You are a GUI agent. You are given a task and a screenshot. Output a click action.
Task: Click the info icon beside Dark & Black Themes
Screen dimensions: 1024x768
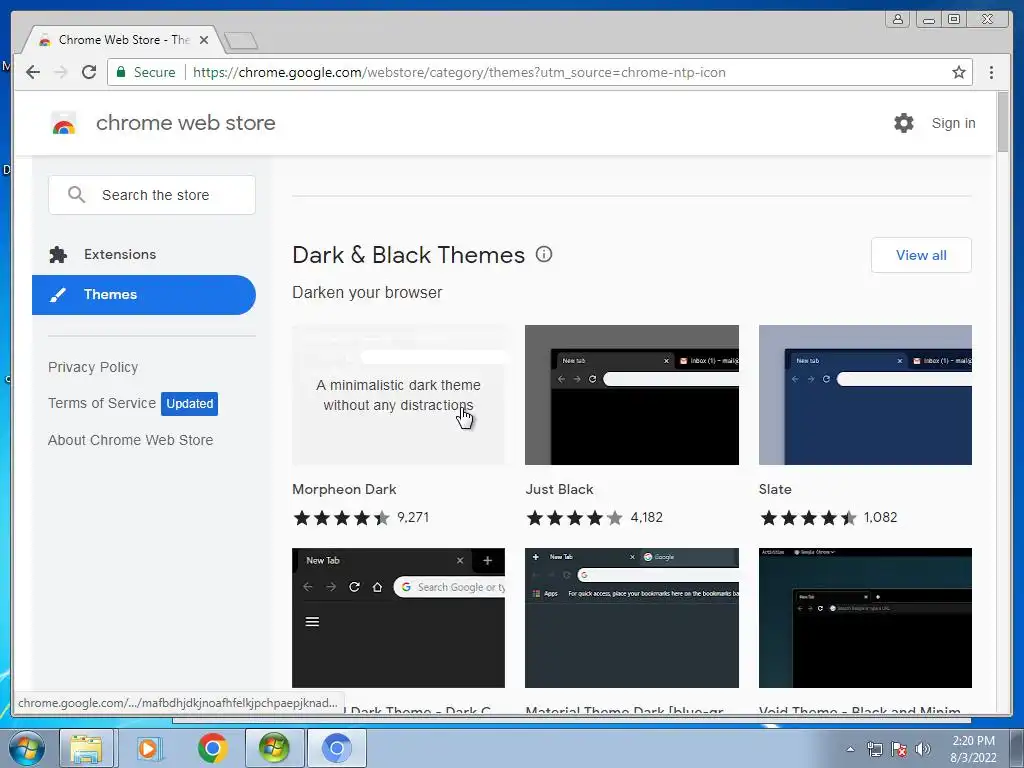(x=544, y=254)
